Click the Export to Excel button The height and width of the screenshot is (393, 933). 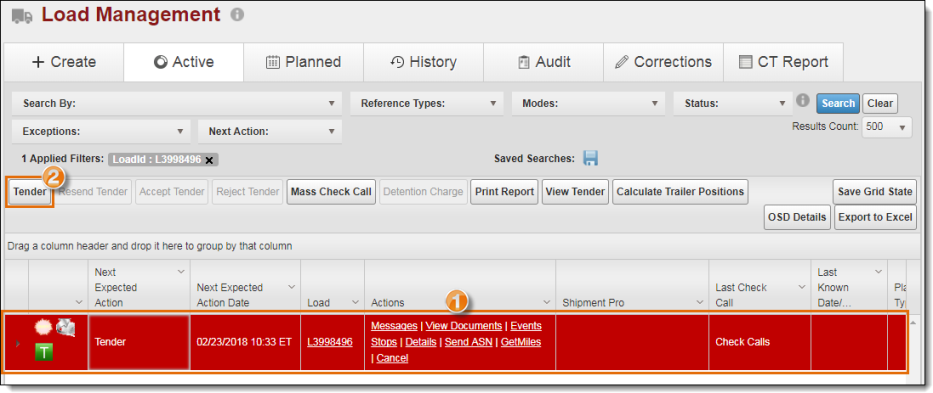click(x=875, y=217)
